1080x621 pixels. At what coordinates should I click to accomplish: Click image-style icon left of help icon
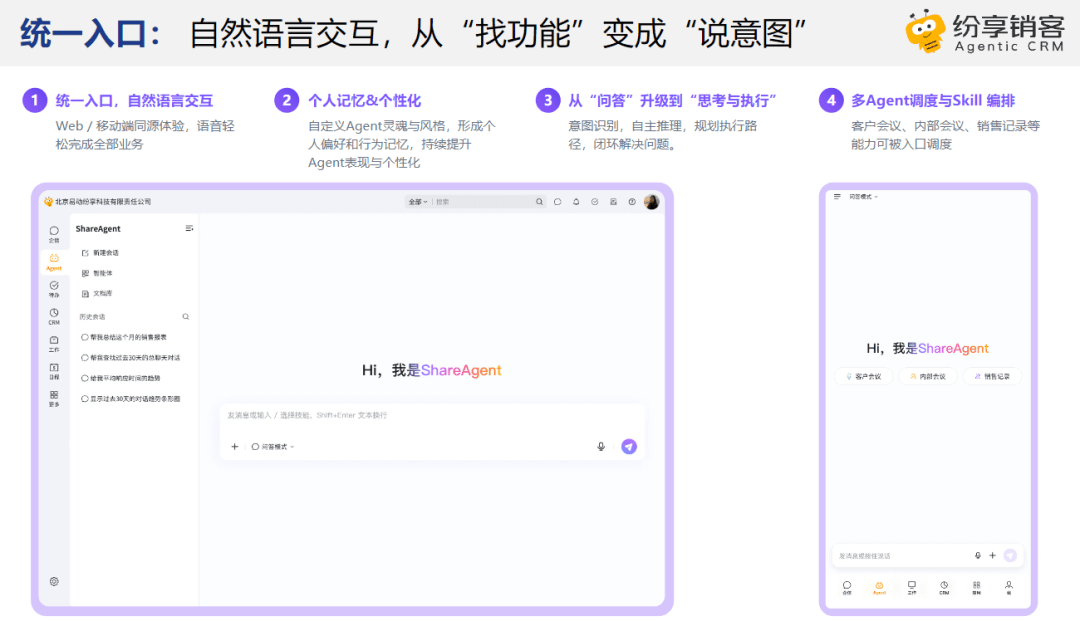click(613, 202)
